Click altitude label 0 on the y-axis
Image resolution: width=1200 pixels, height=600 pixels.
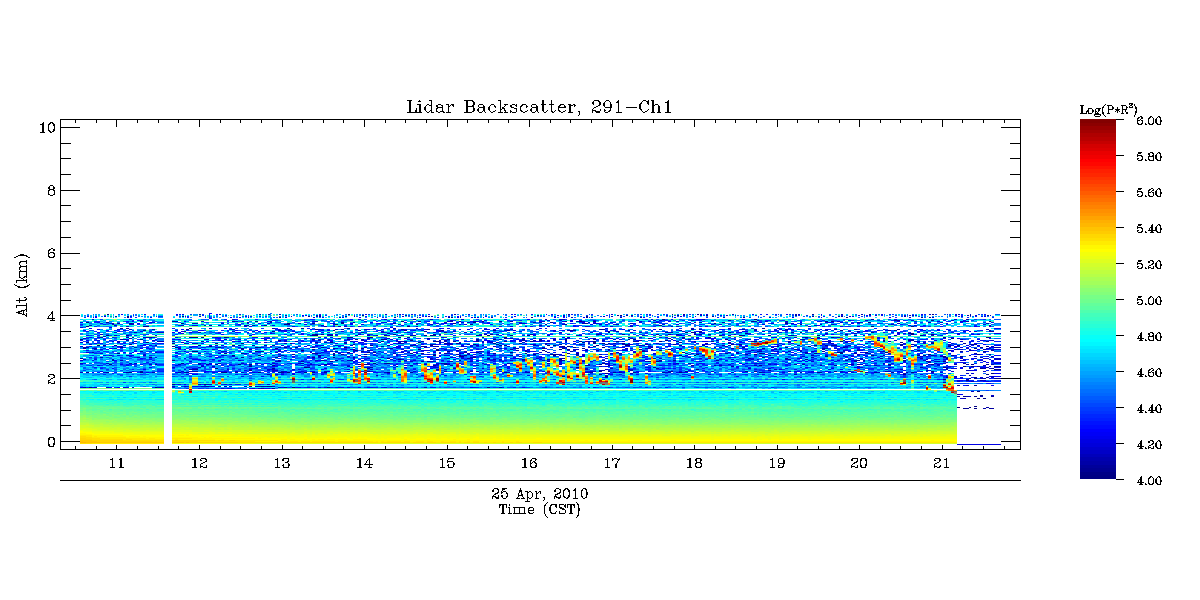(49, 441)
